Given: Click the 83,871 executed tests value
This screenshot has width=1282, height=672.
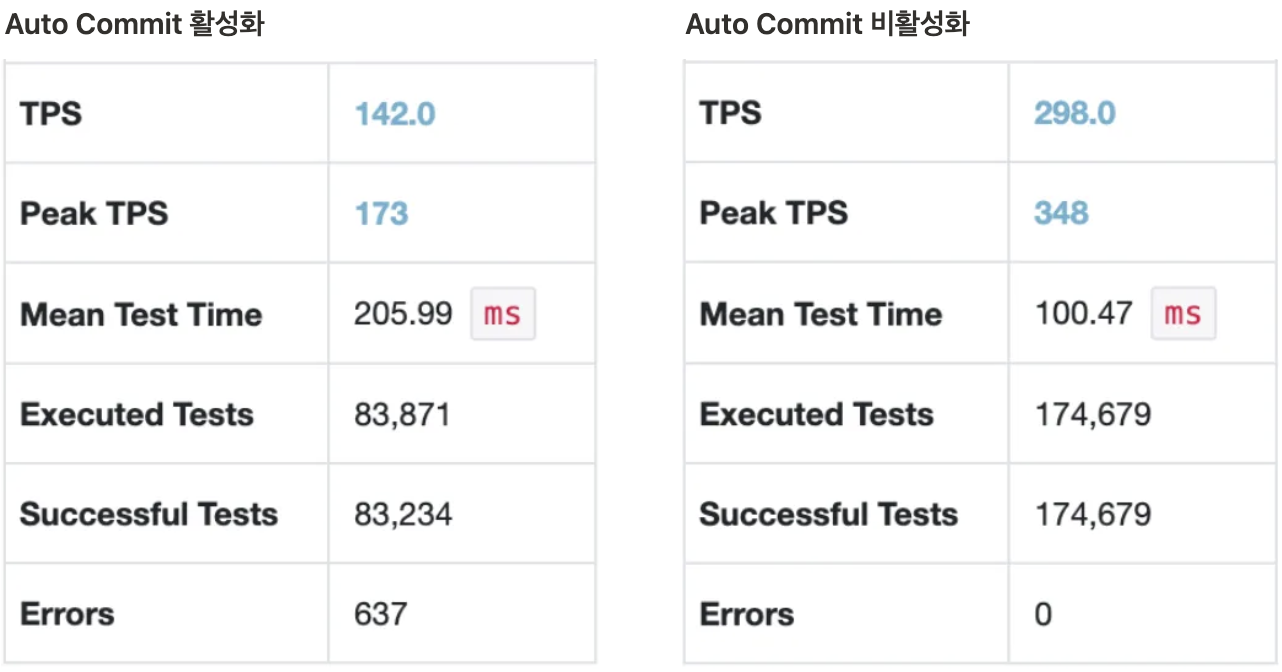Looking at the screenshot, I should (x=402, y=414).
